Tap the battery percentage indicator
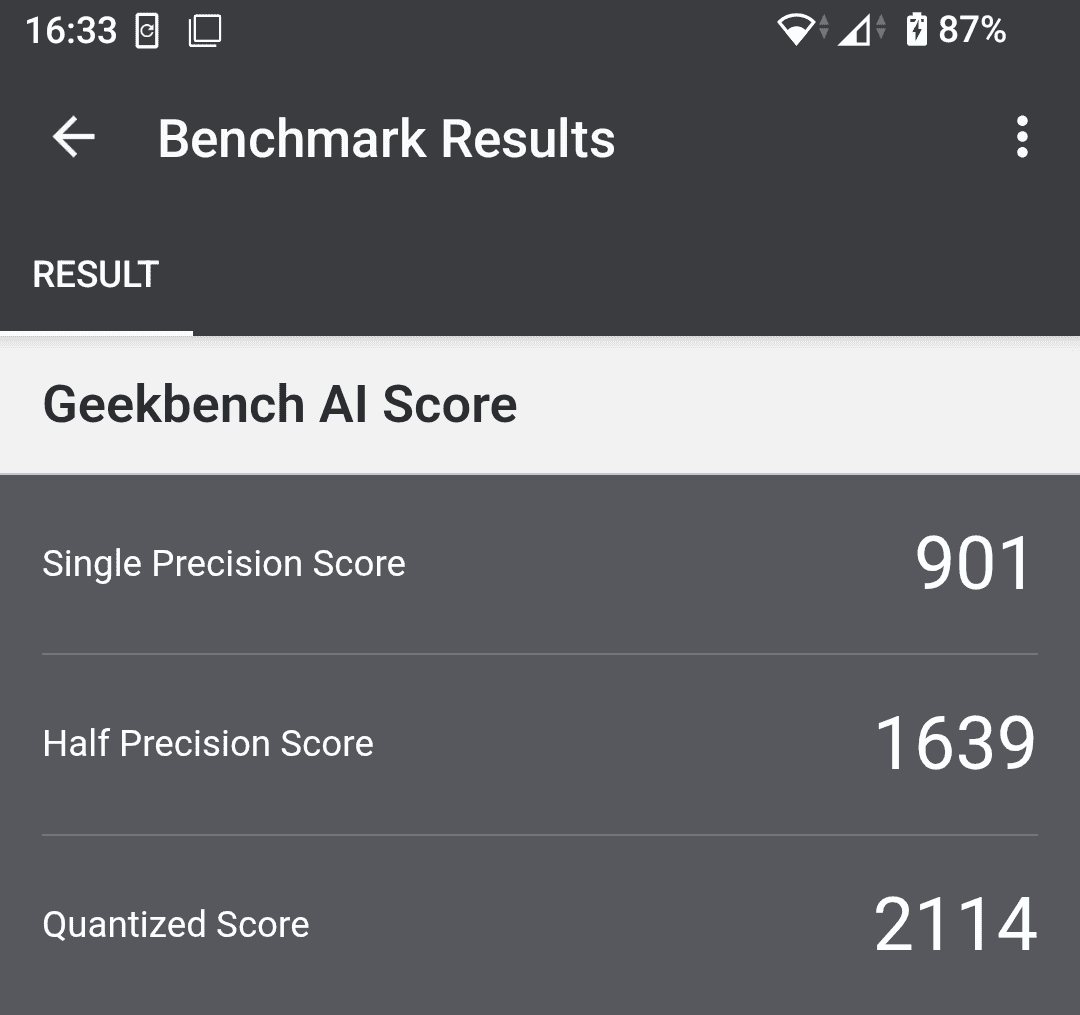1080x1015 pixels. [x=972, y=30]
